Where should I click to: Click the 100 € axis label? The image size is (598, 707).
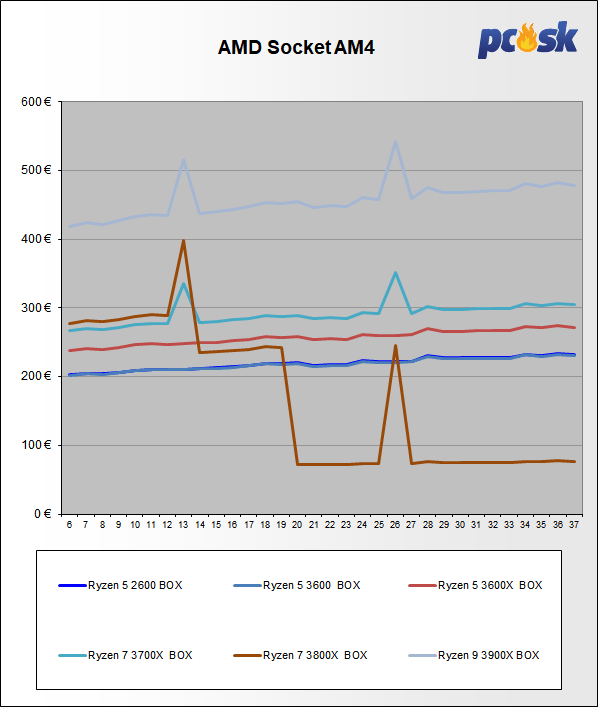point(36,445)
